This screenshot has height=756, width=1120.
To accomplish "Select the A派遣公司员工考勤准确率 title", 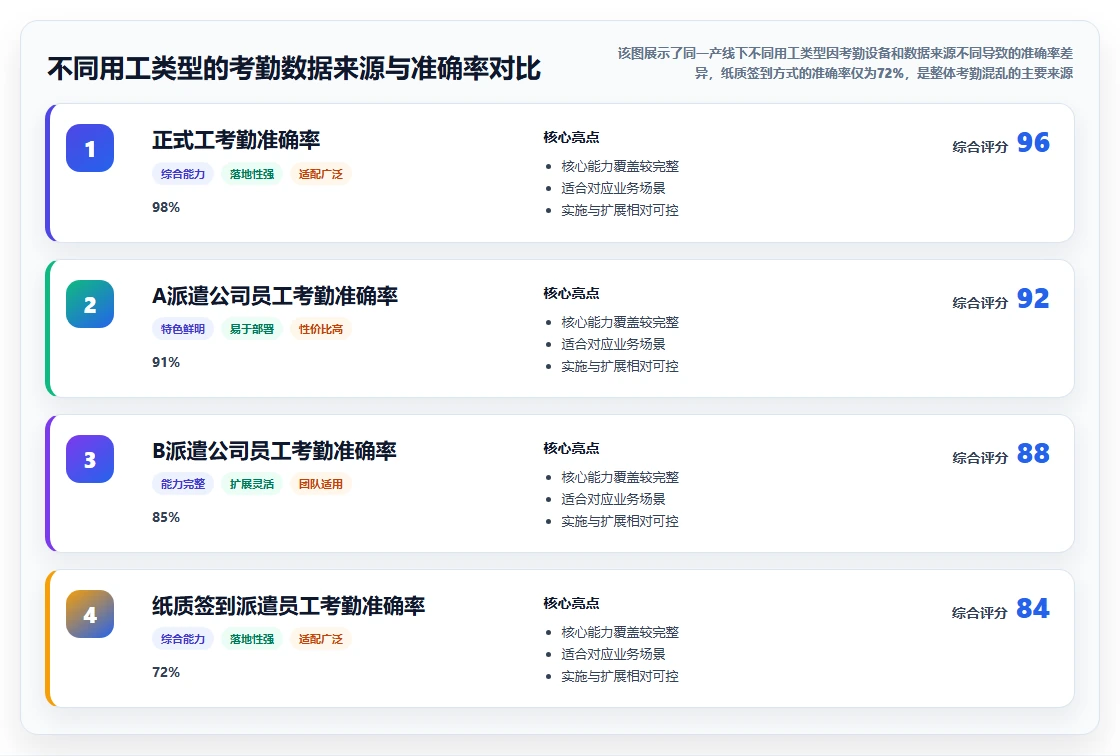I will click(x=275, y=296).
